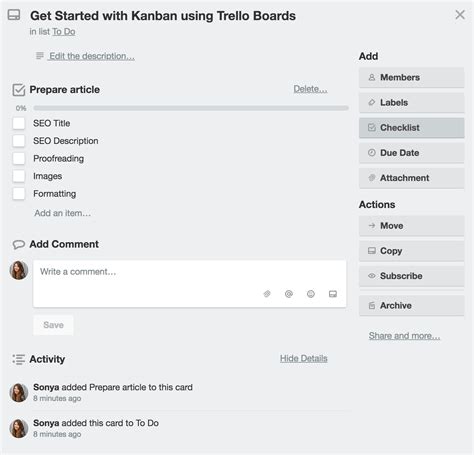Image resolution: width=474 pixels, height=455 pixels.
Task: Click the mention @ icon in comment box
Action: click(289, 294)
